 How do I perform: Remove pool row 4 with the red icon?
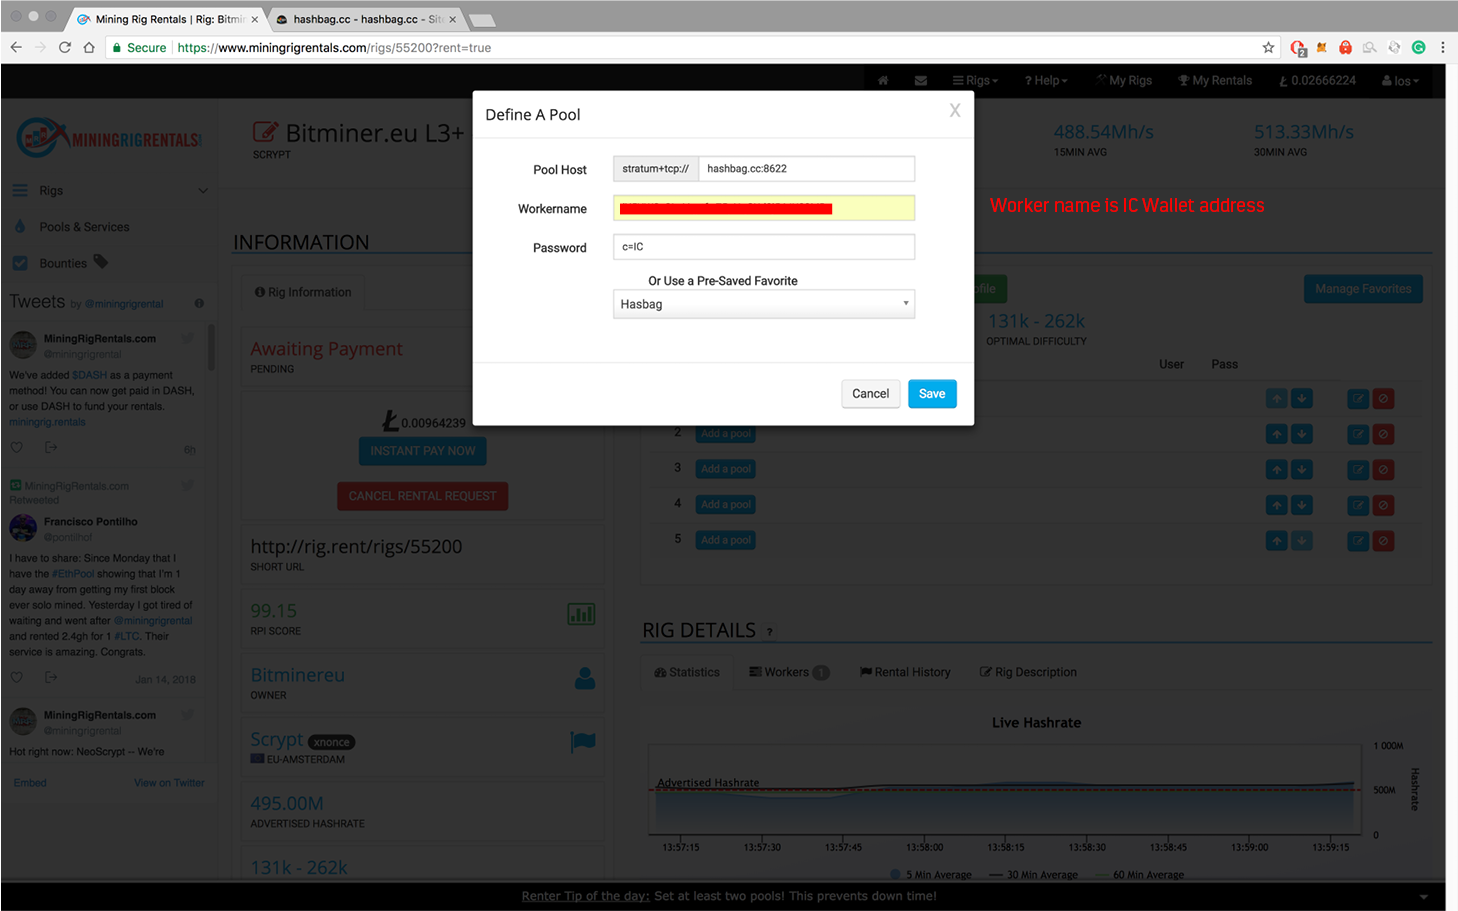[1383, 505]
